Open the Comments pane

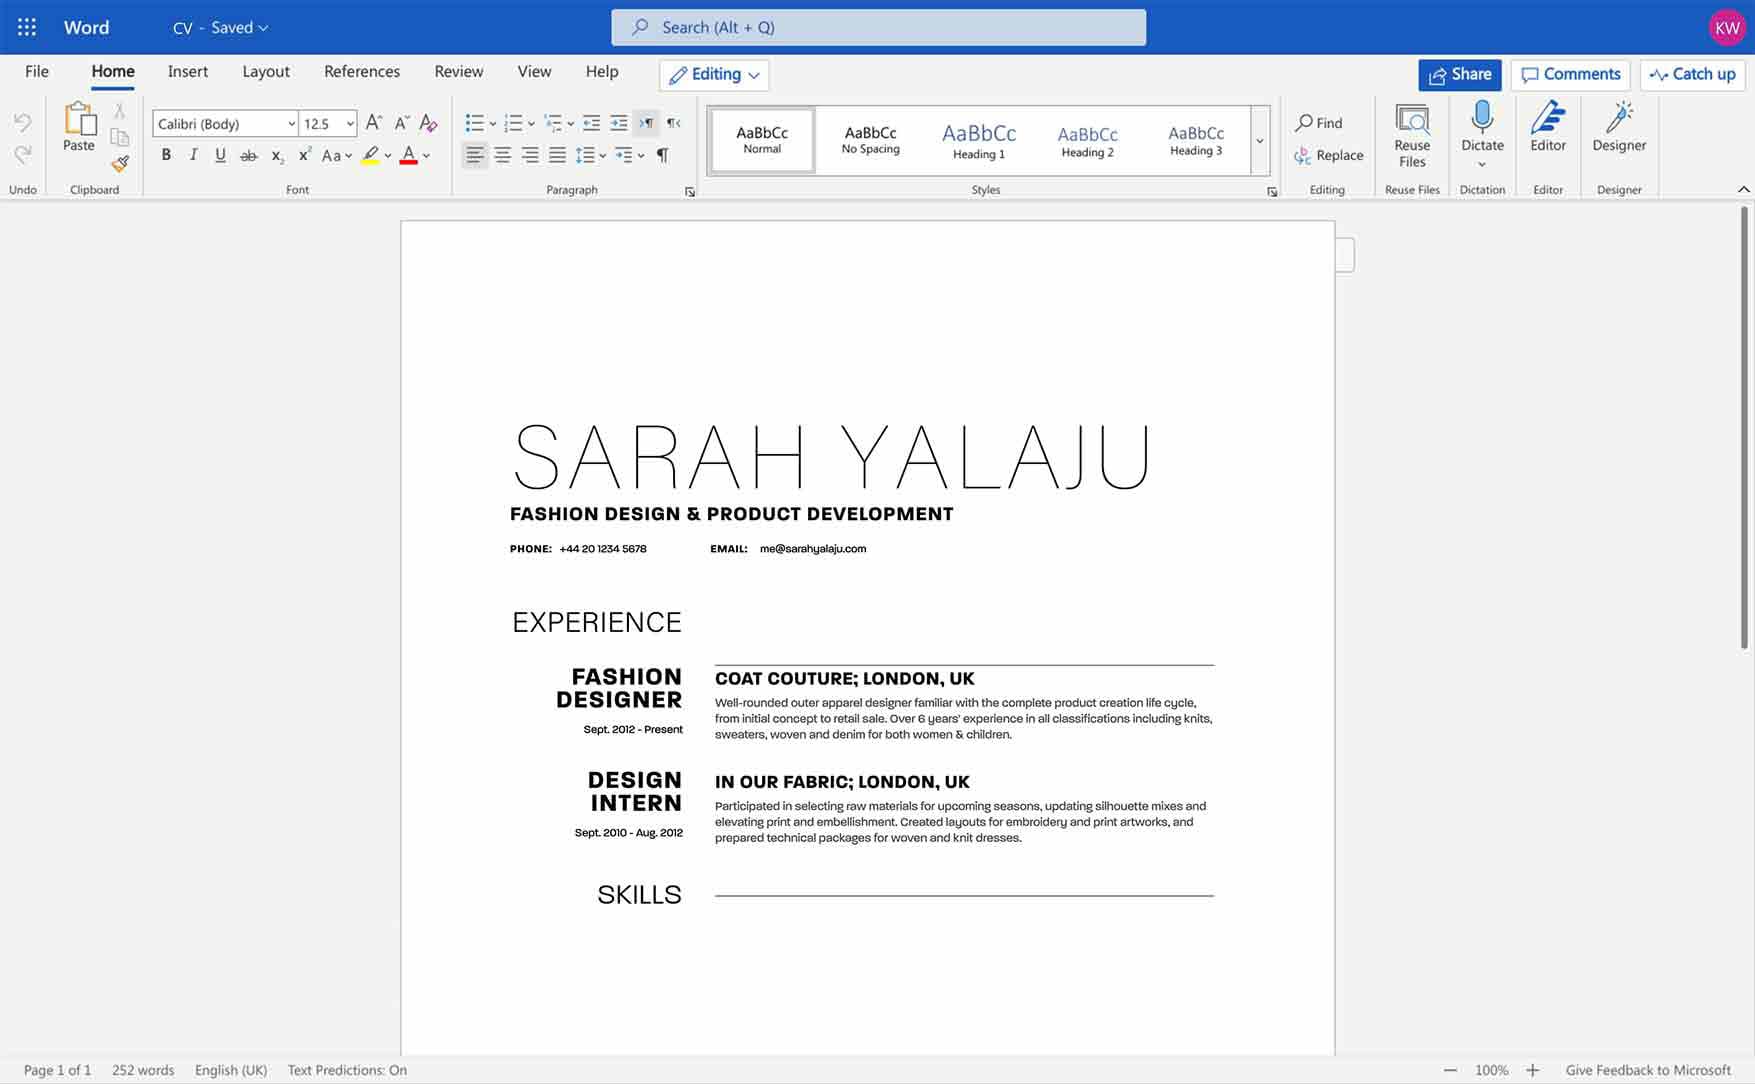(1570, 75)
